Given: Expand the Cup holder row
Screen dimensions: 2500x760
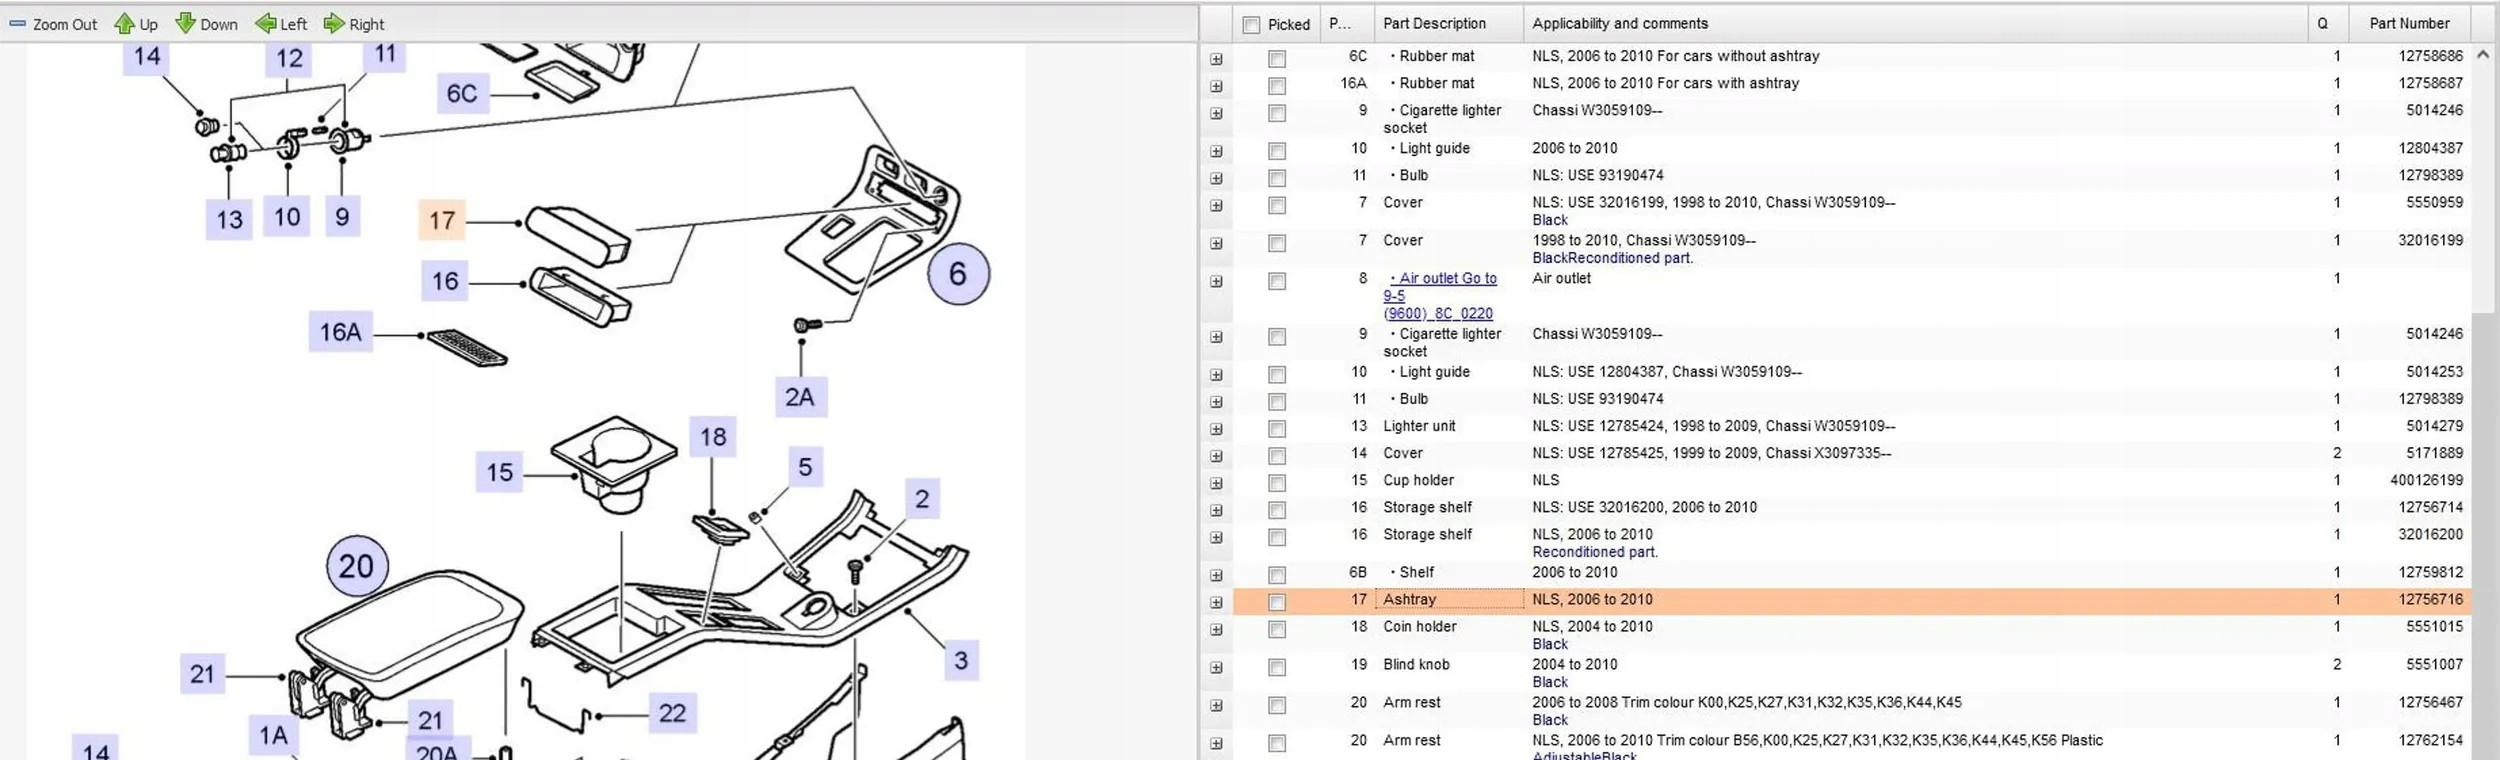Looking at the screenshot, I should tap(1216, 483).
